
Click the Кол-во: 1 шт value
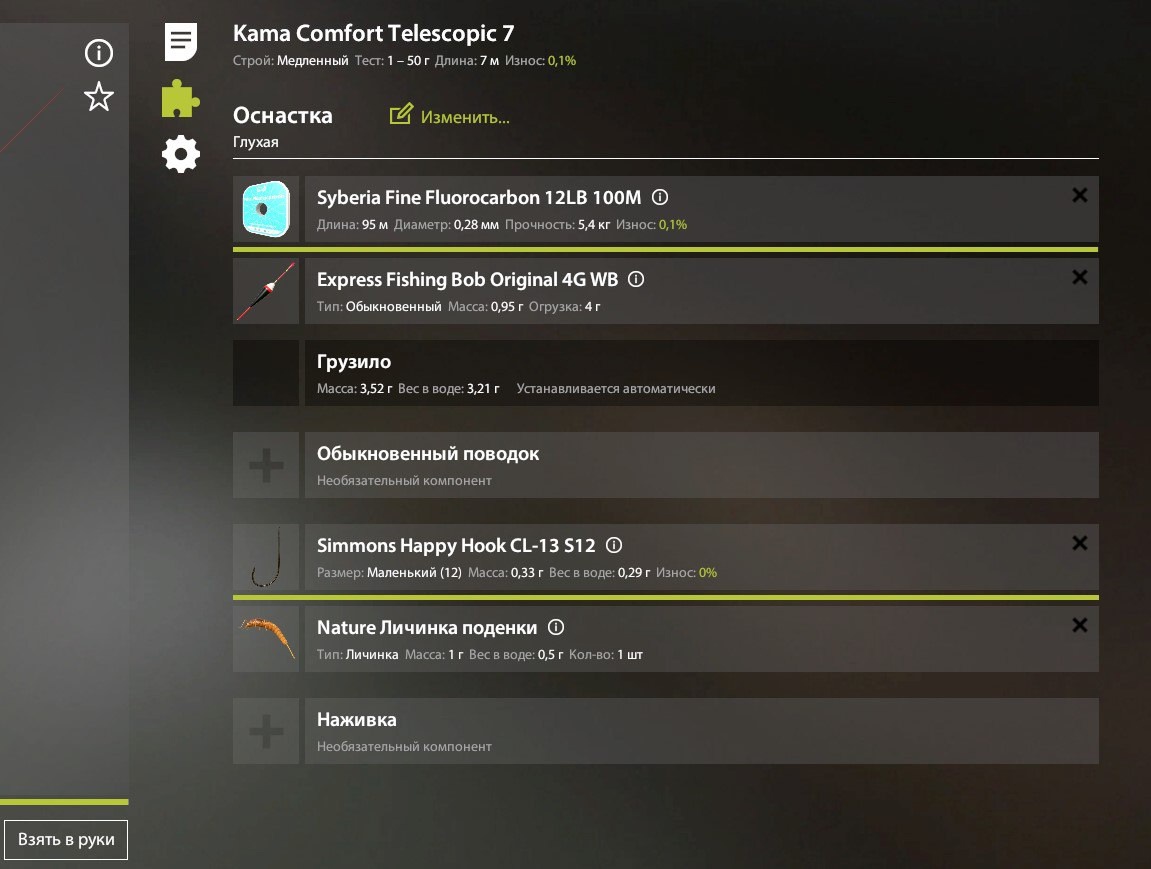tap(606, 655)
